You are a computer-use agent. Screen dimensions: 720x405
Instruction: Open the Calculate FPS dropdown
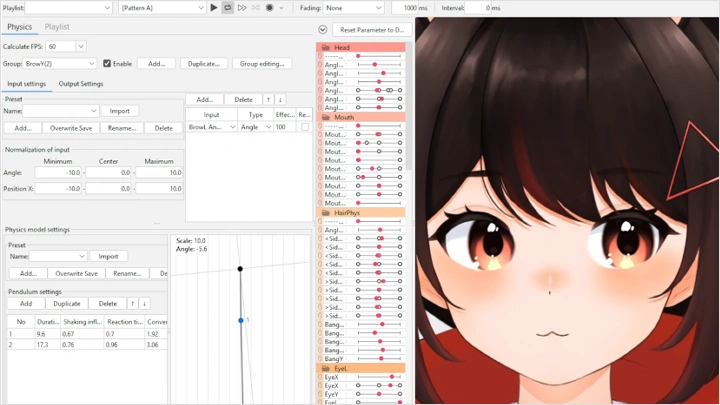pyautogui.click(x=81, y=46)
